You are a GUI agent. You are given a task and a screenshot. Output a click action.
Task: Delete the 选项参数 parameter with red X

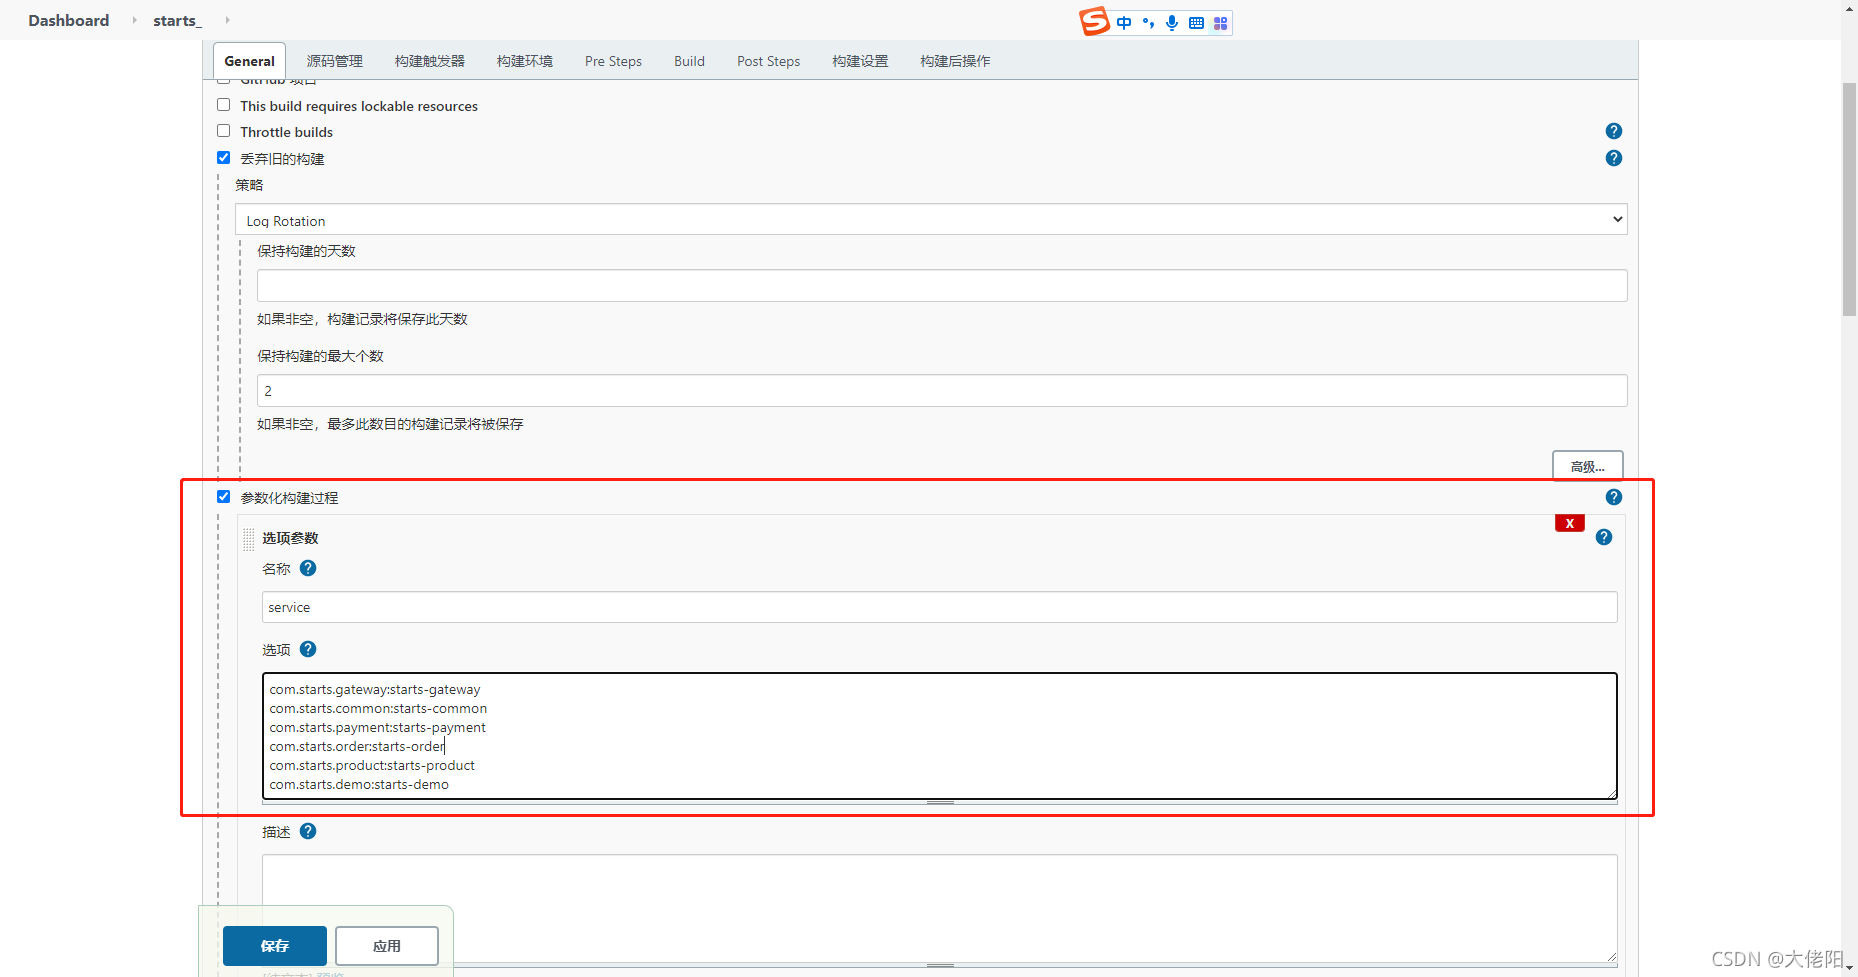tap(1569, 523)
